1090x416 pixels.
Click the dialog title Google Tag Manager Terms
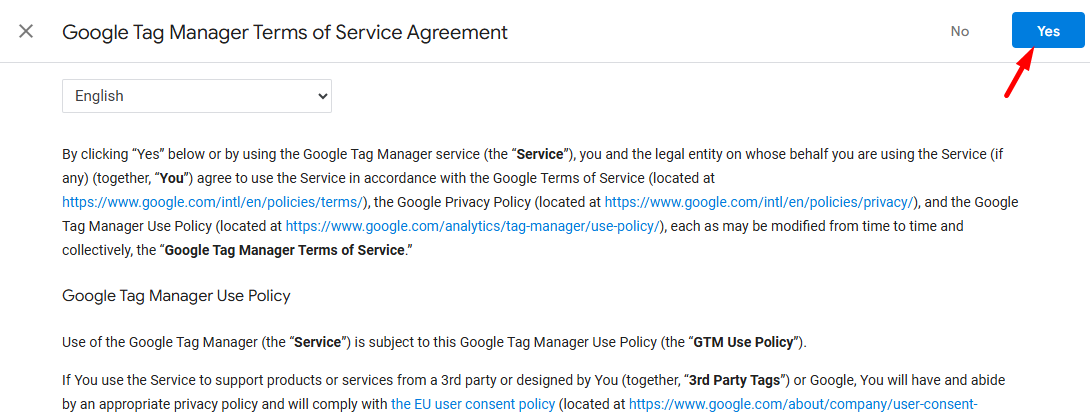pyautogui.click(x=285, y=32)
